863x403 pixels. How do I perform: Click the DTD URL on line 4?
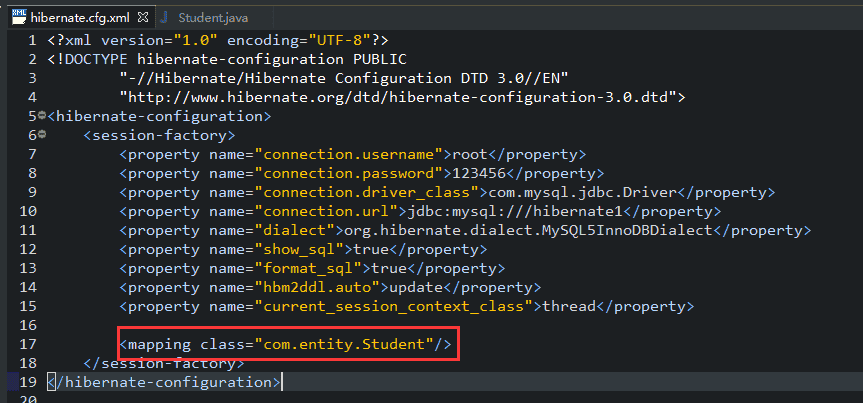400,97
